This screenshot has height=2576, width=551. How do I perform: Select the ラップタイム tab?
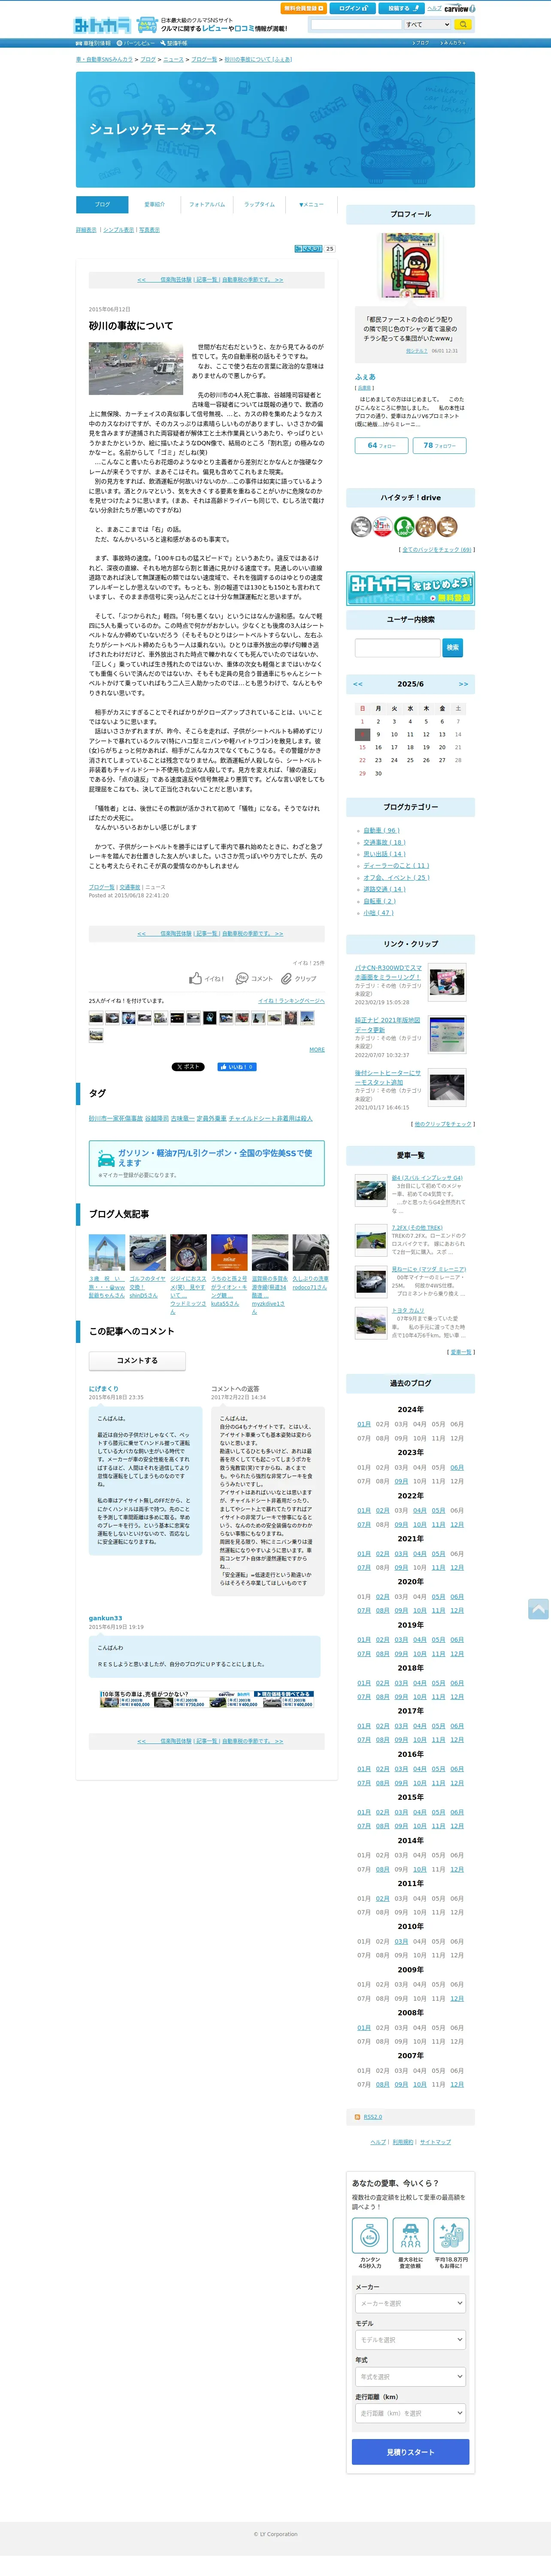(x=259, y=204)
